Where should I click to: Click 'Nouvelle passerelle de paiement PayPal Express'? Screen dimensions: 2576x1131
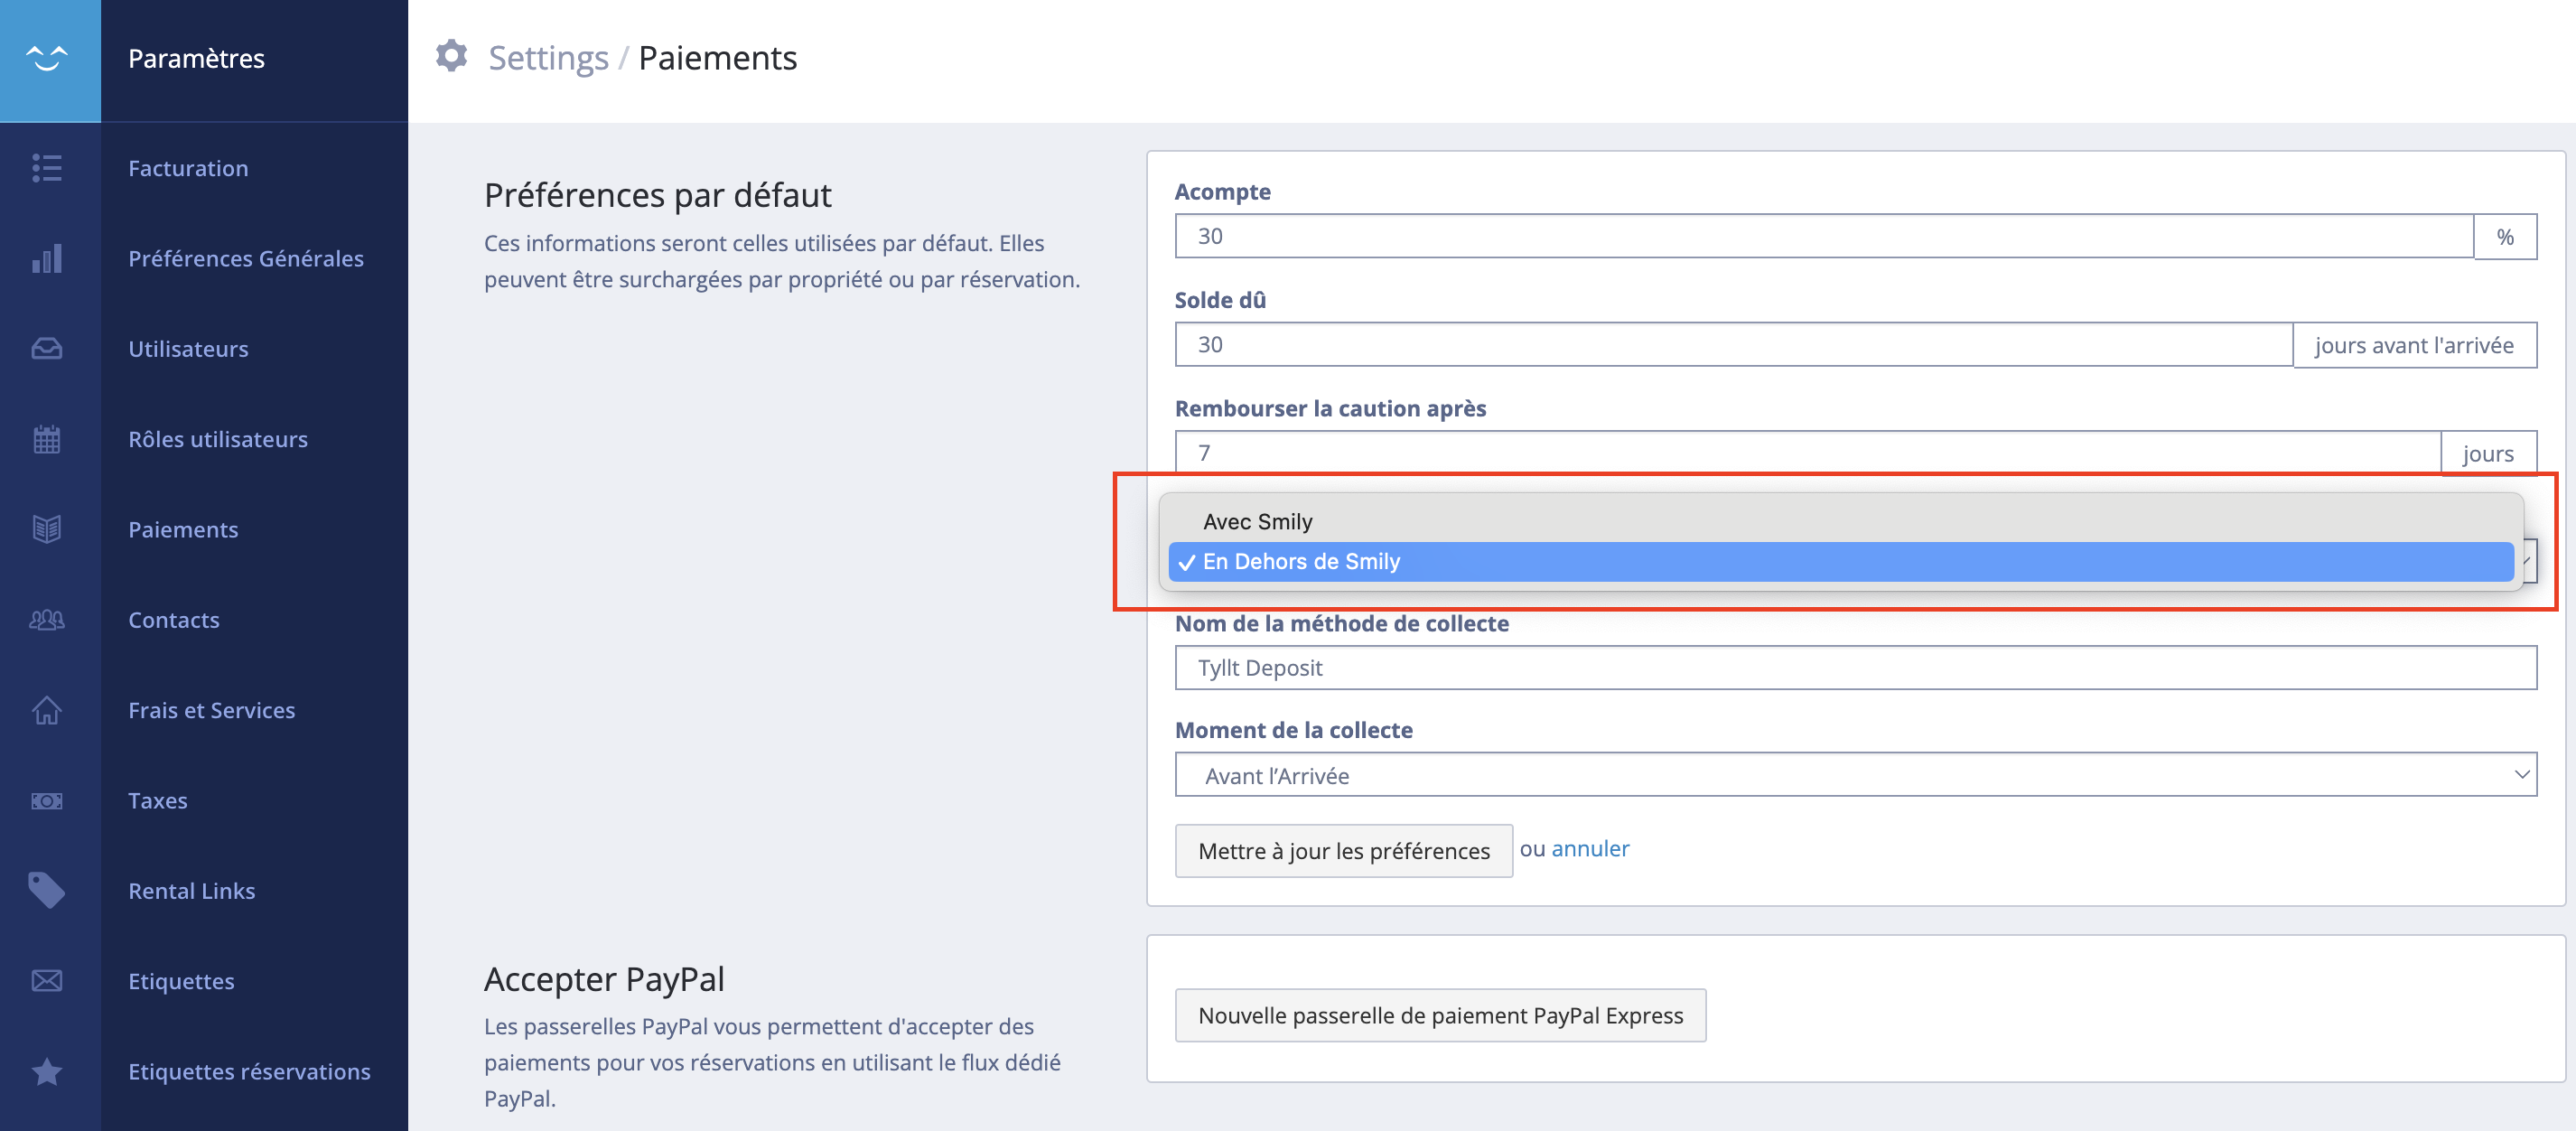[x=1440, y=1016]
